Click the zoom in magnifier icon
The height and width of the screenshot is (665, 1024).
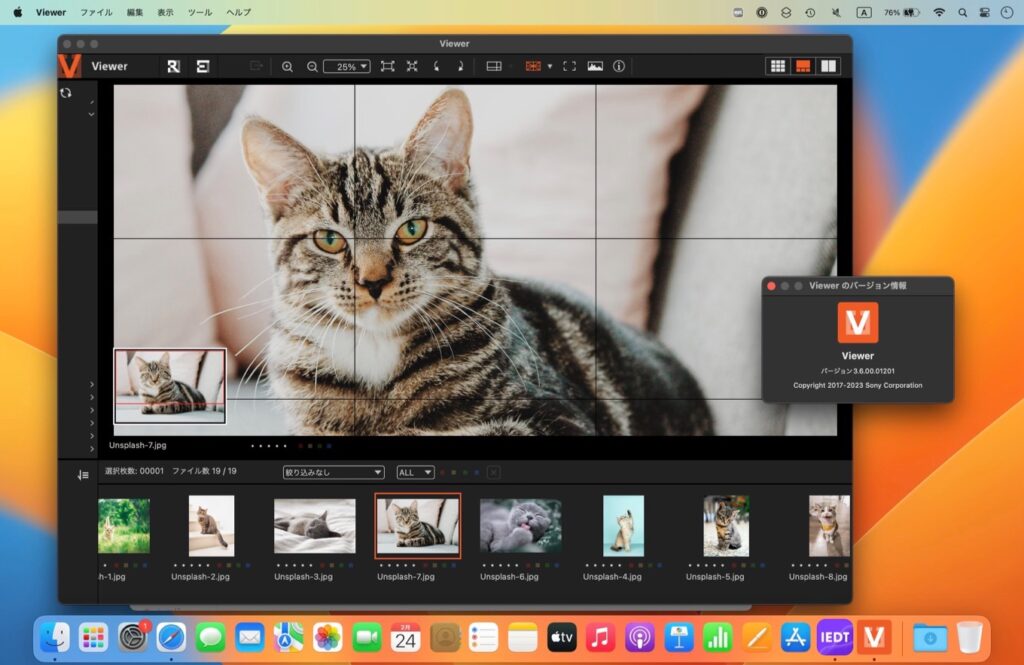pyautogui.click(x=288, y=66)
